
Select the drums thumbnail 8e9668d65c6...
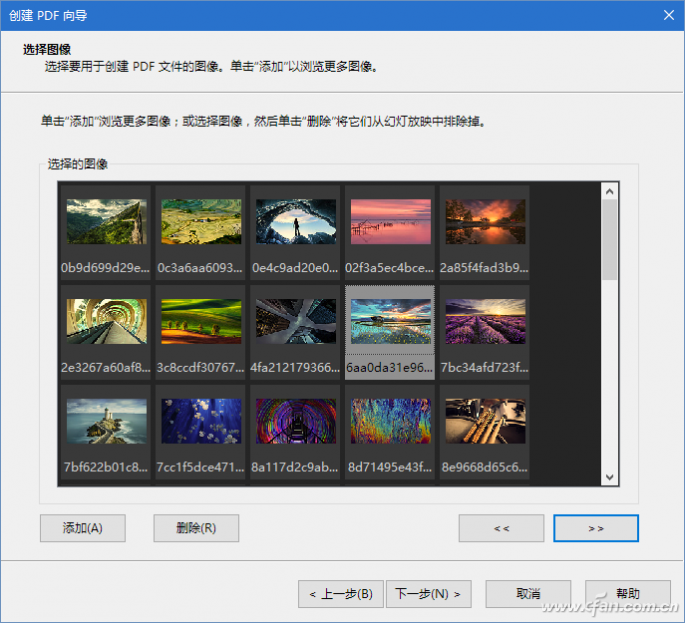(485, 421)
